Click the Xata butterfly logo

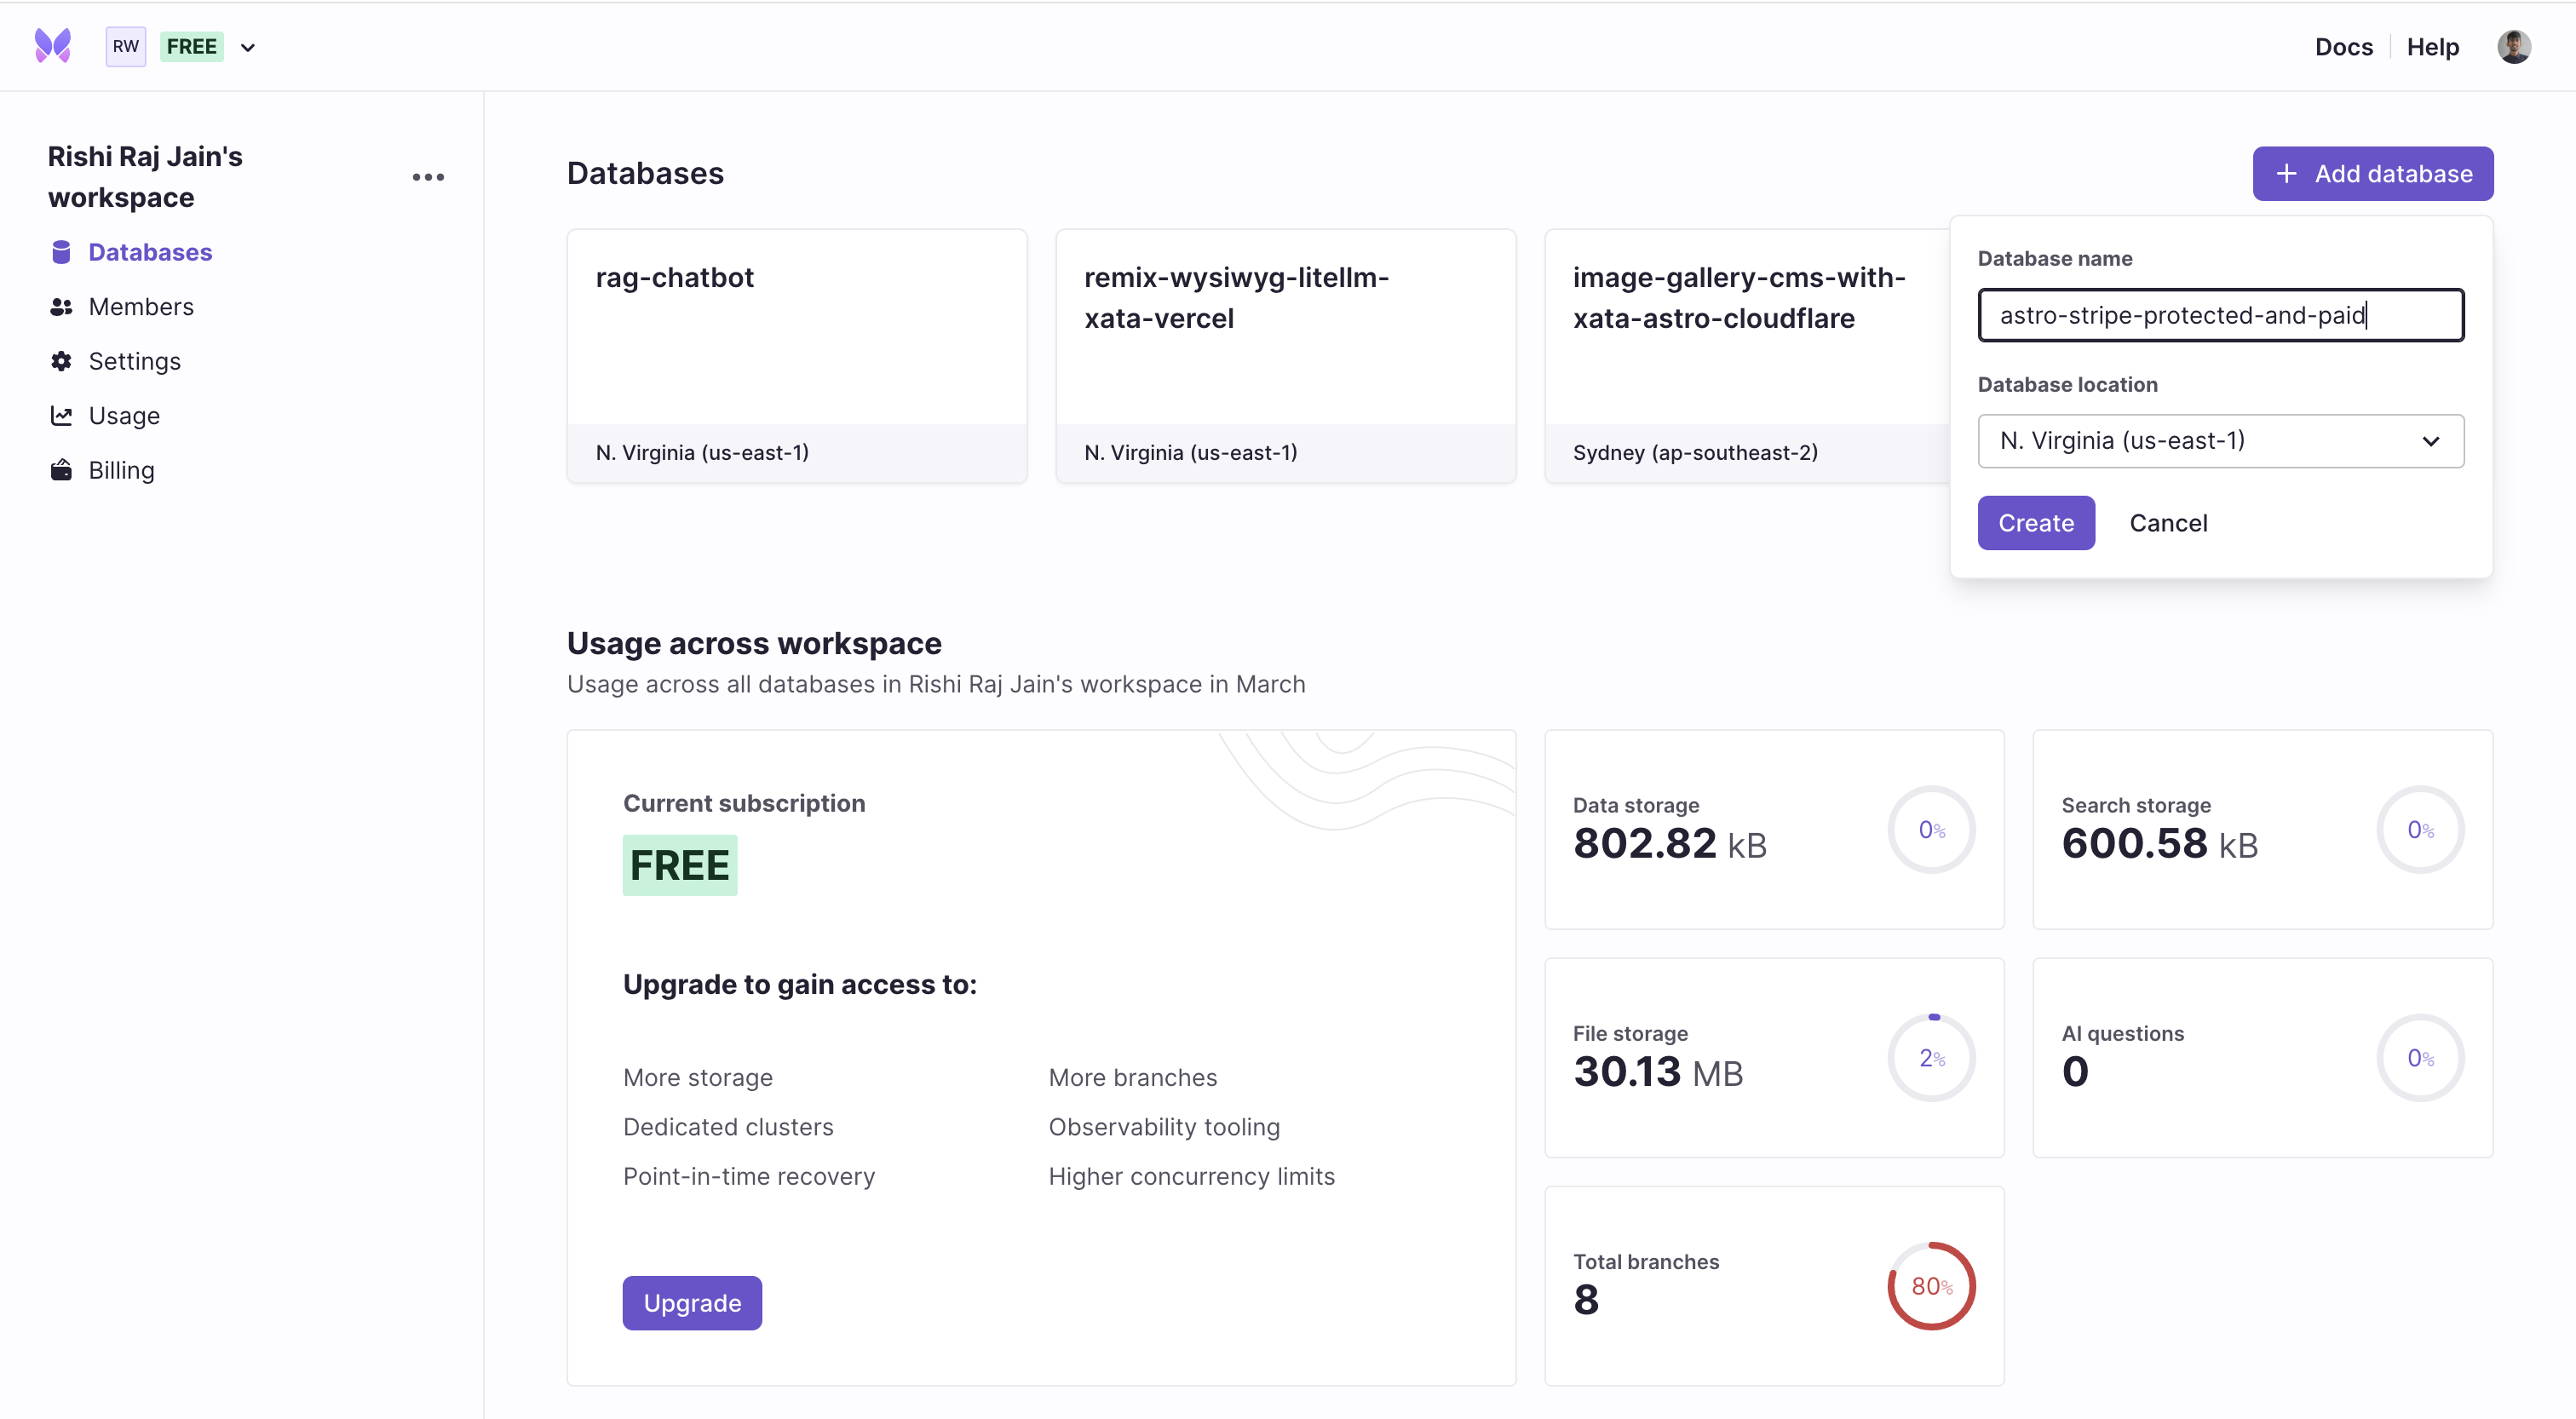pos(53,46)
